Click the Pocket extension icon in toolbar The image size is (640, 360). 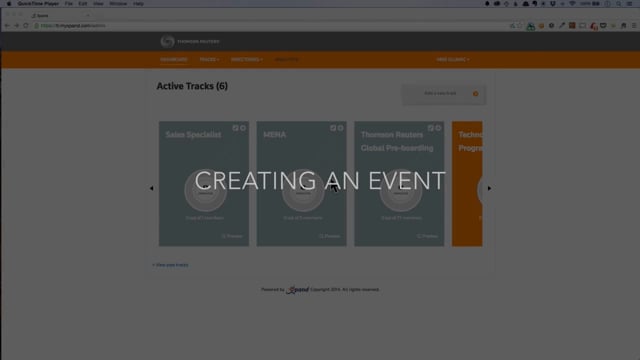(603, 26)
